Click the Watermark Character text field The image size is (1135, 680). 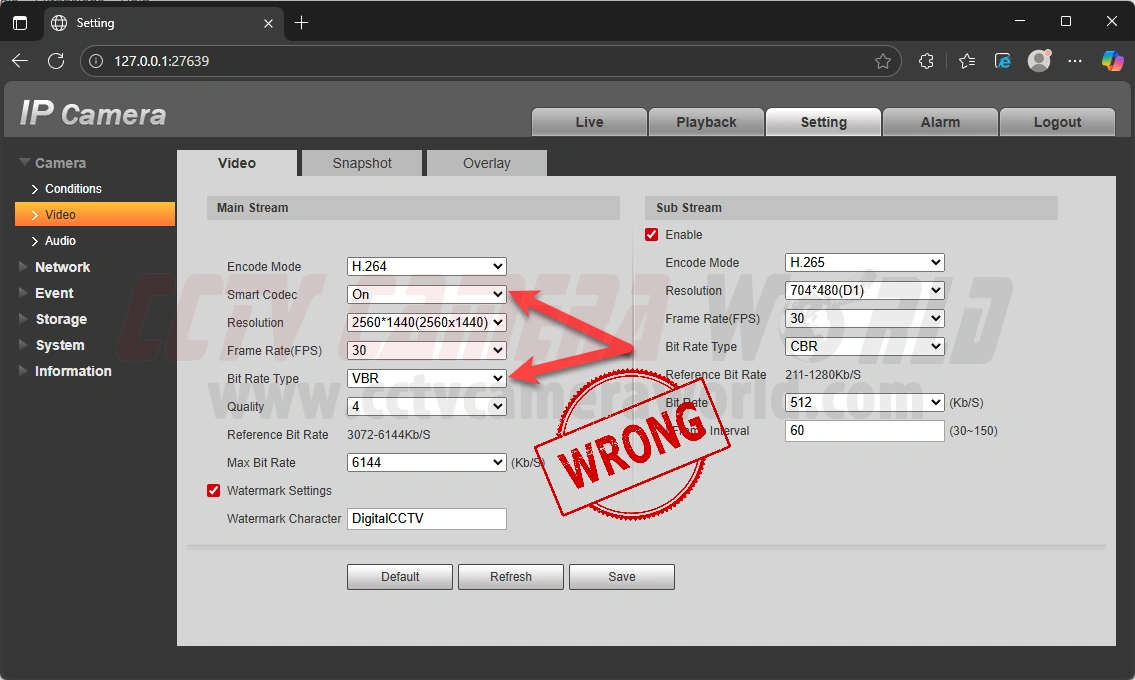426,519
